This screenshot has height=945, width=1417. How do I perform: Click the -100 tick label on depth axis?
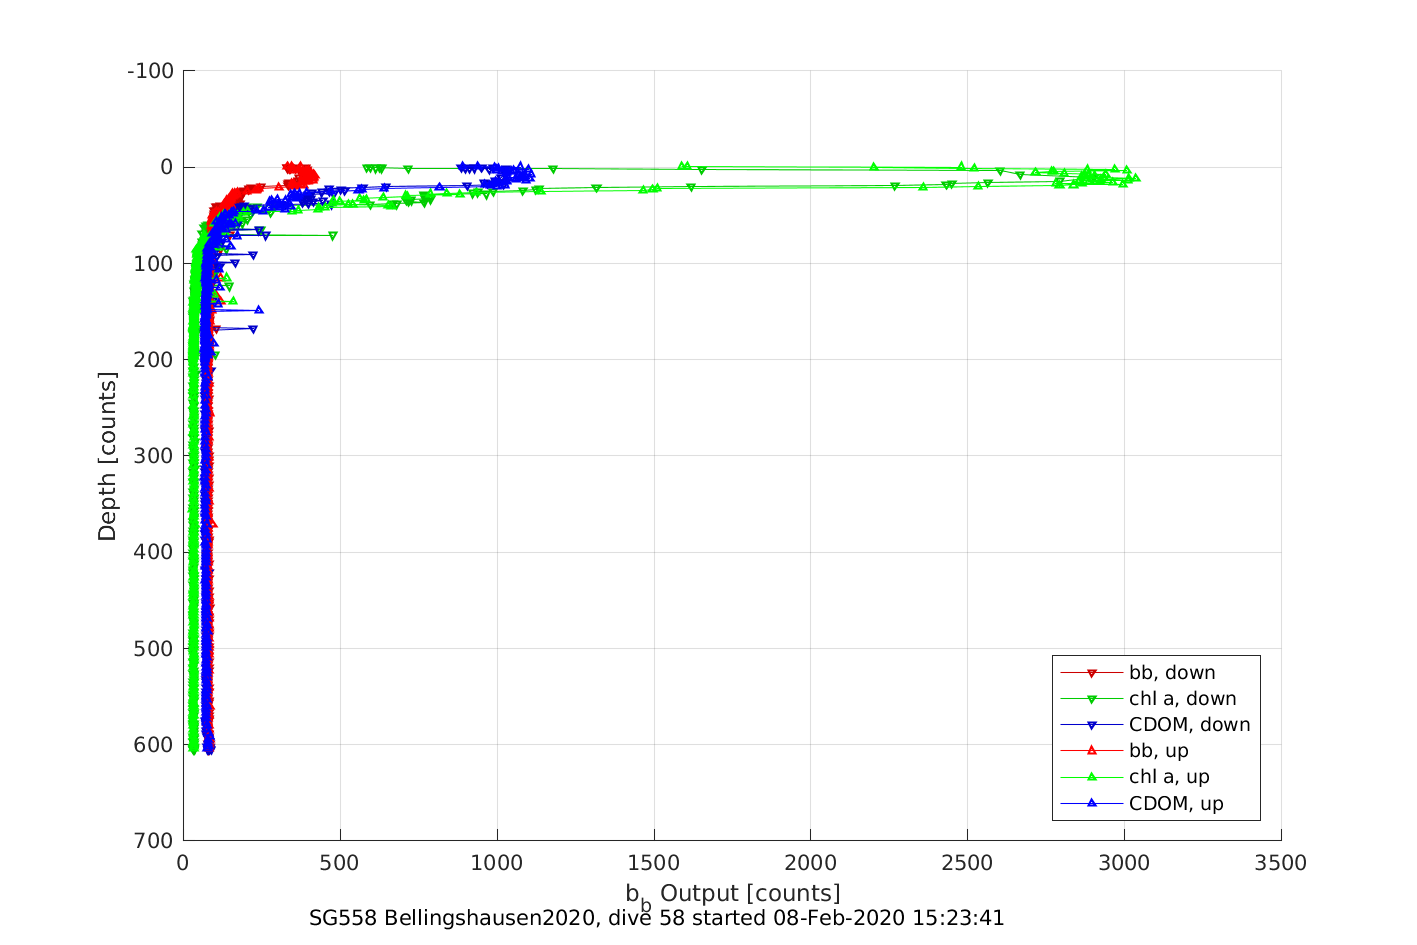(x=151, y=71)
